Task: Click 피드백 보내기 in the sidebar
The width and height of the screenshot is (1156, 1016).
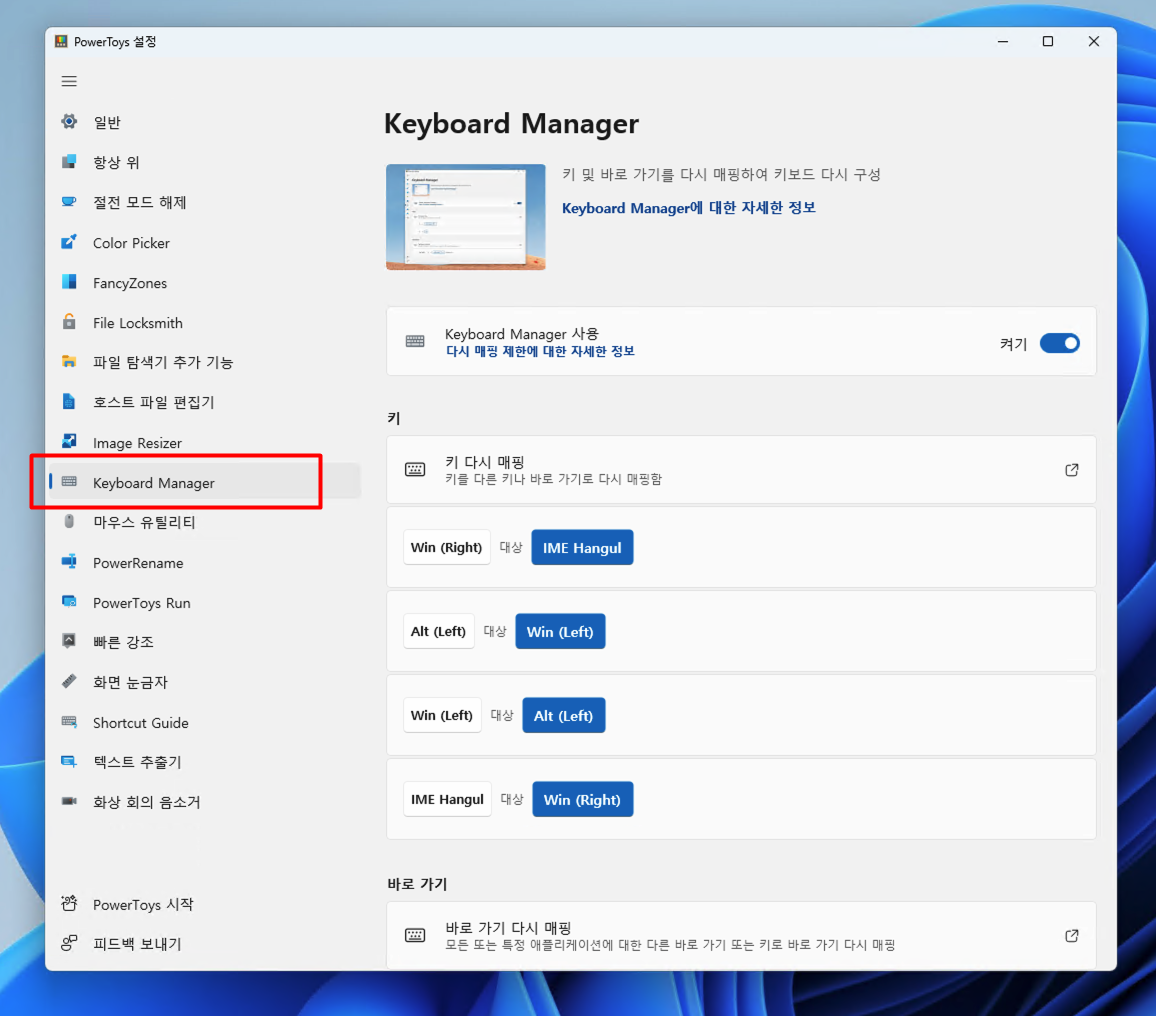Action: pos(203,944)
